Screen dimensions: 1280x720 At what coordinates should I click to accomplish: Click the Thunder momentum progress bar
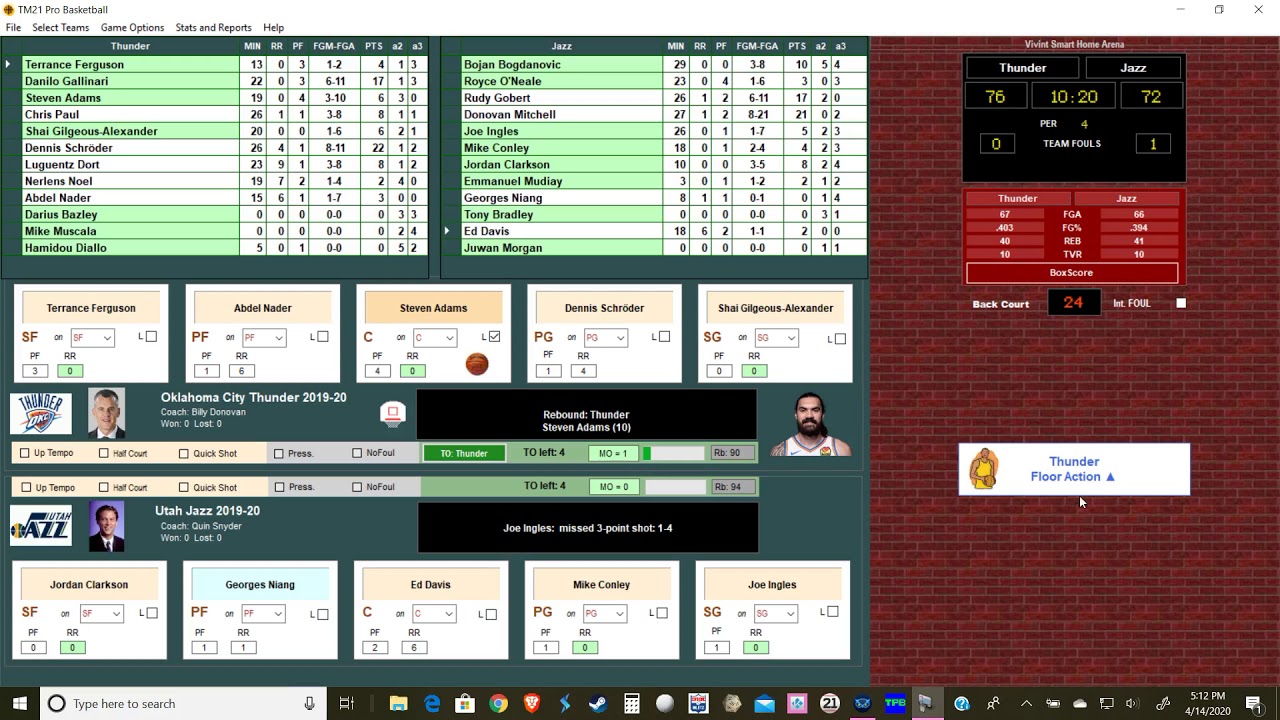pos(675,454)
